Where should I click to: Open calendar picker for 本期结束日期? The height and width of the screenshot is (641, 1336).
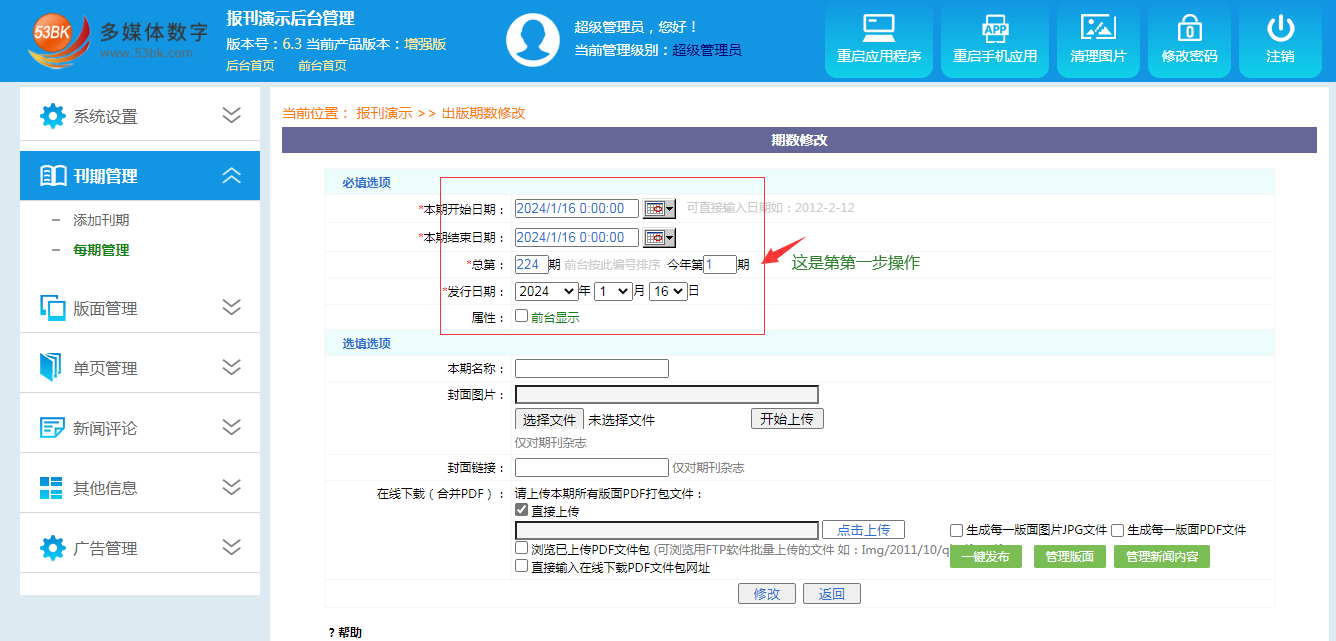pos(659,238)
